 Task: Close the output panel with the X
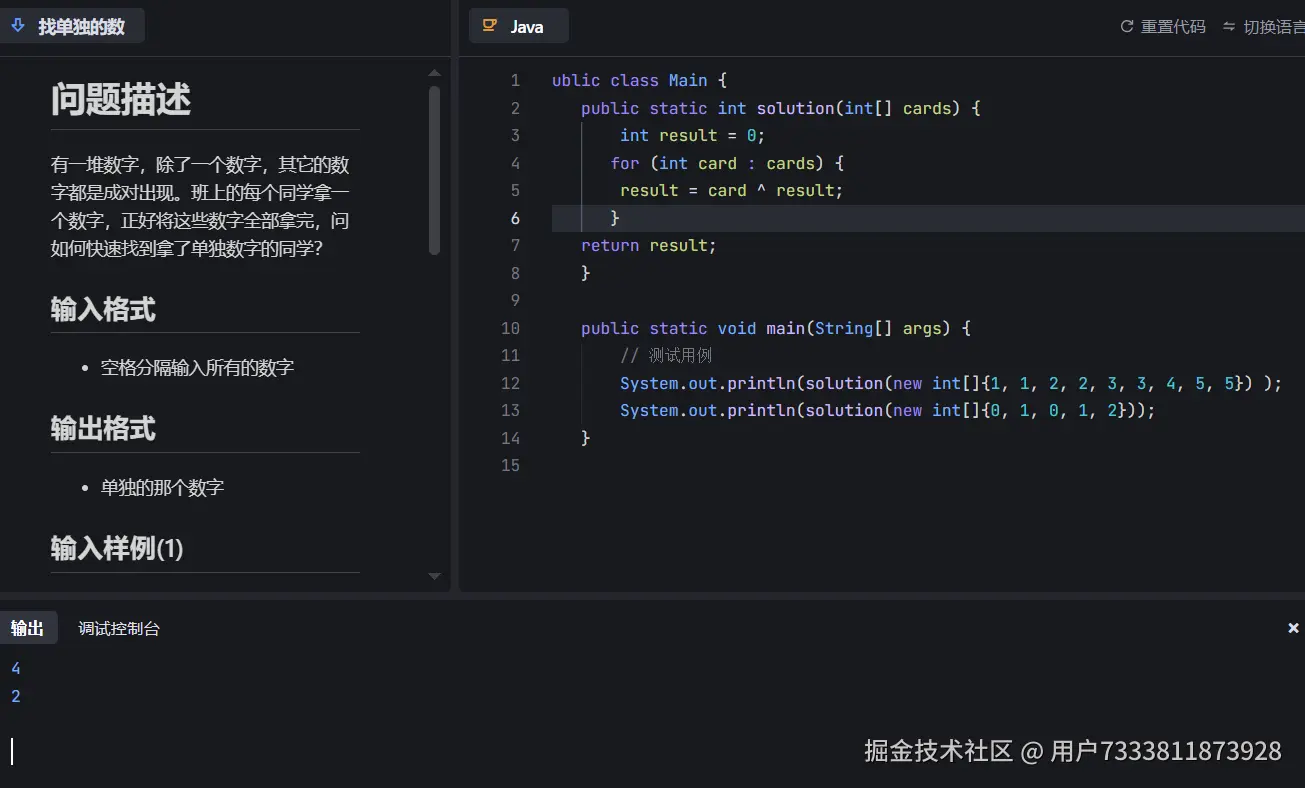(x=1293, y=628)
